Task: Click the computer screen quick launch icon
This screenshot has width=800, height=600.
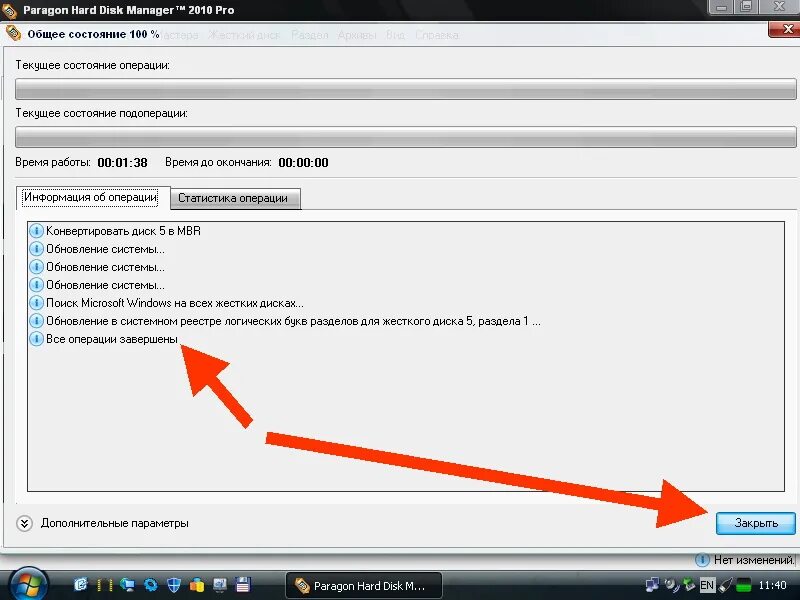Action: (220, 585)
